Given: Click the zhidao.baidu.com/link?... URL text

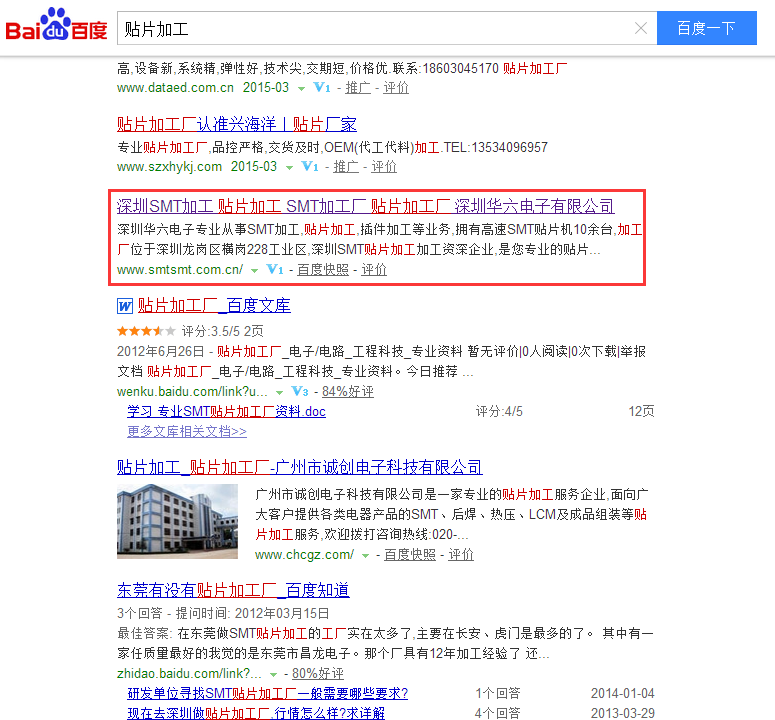Looking at the screenshot, I should [189, 674].
